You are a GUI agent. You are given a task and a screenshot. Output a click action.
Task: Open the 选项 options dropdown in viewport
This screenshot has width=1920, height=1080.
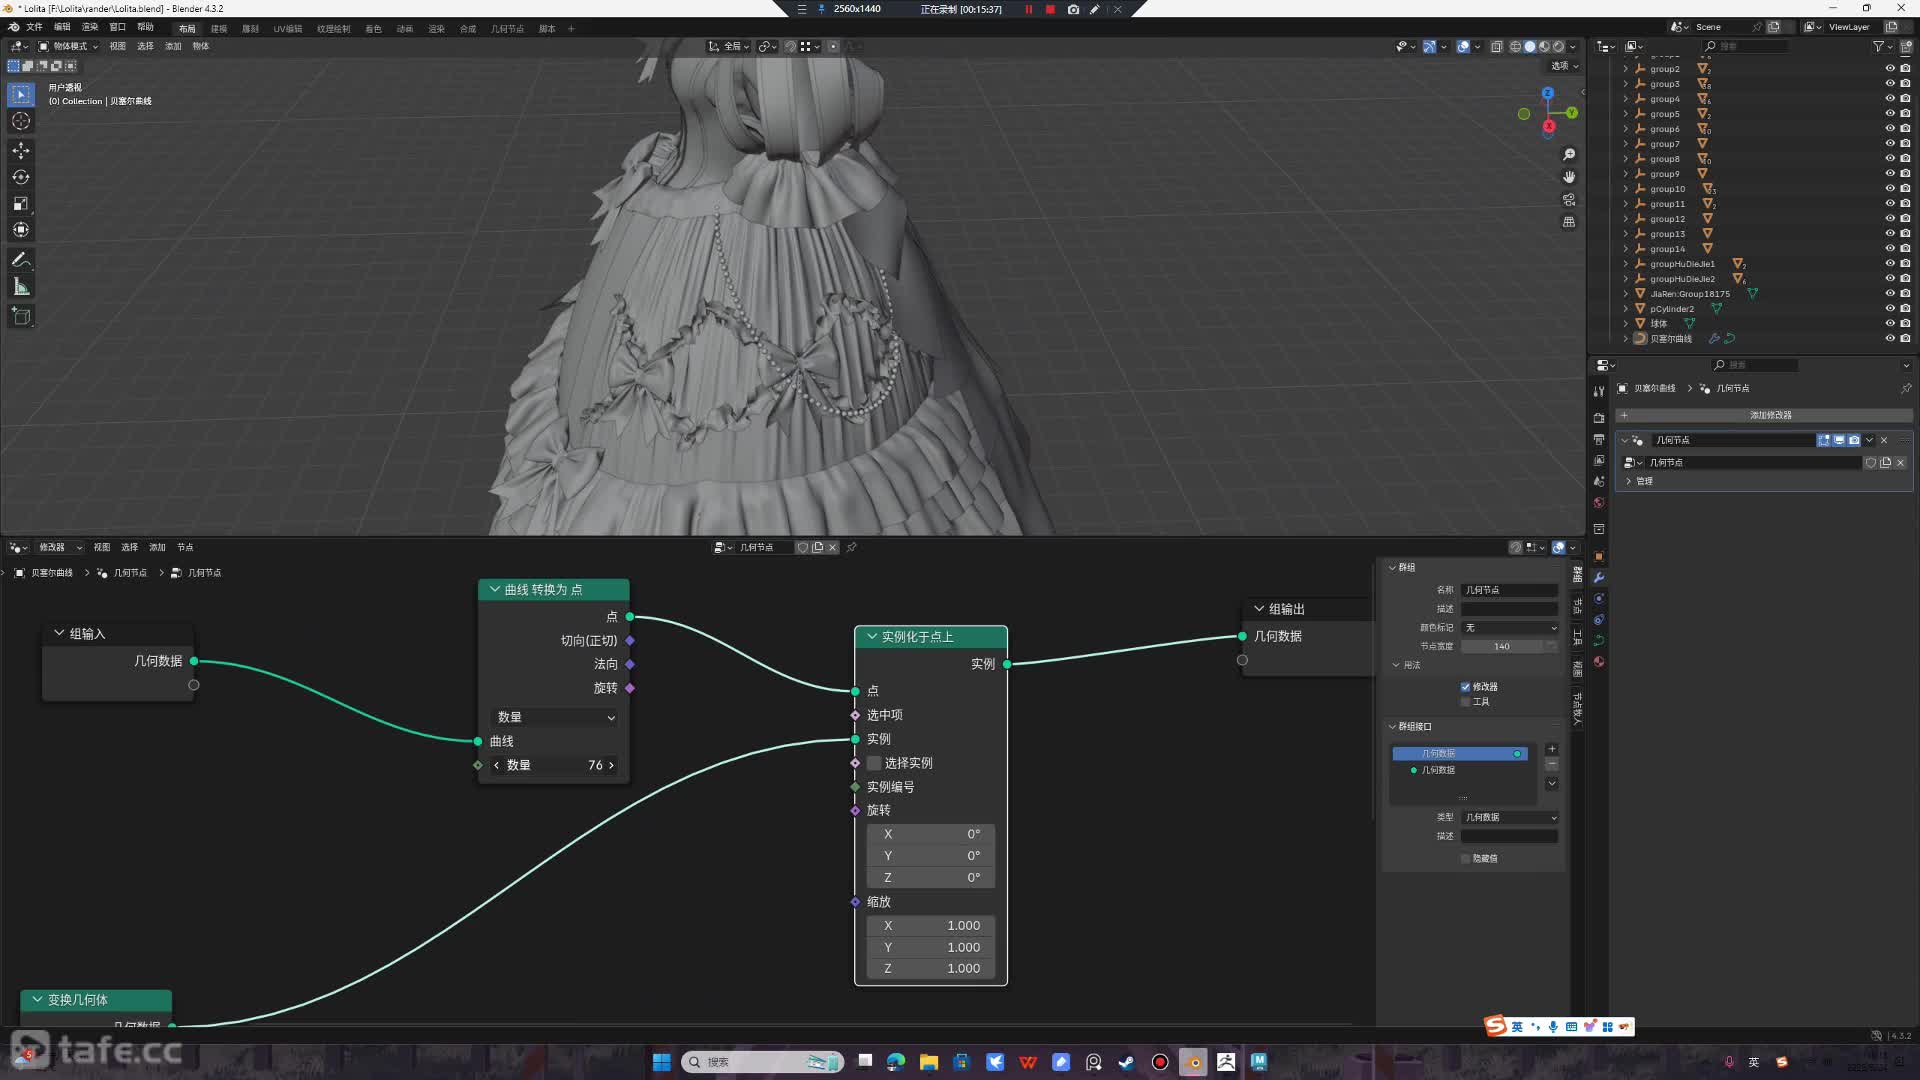pyautogui.click(x=1565, y=66)
